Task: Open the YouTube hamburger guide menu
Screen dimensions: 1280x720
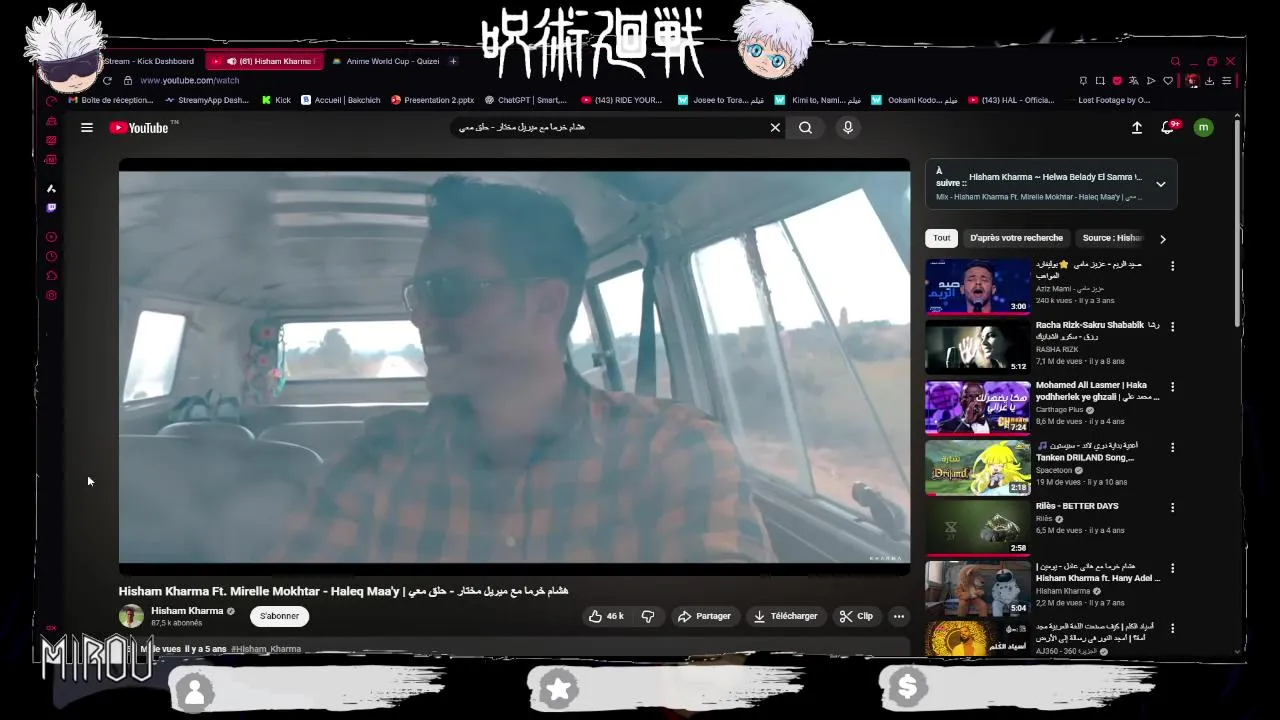Action: click(x=87, y=128)
